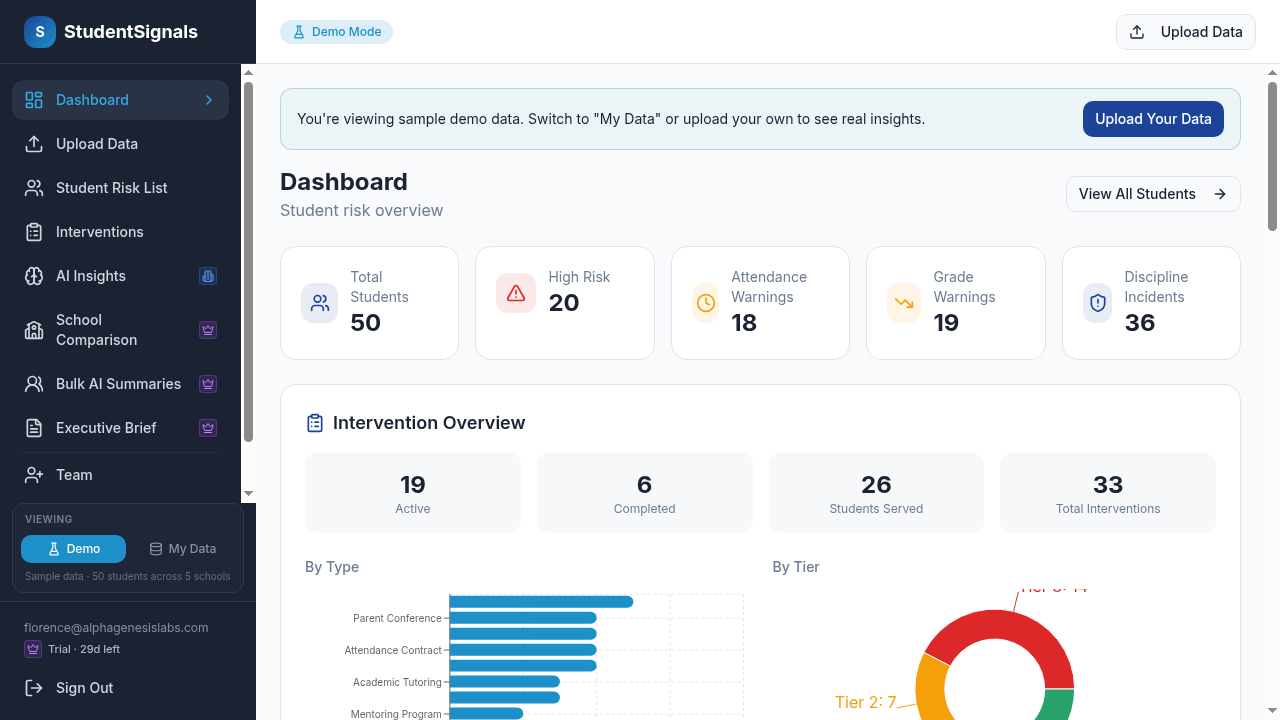Click the Bulk AI Summaries user icon
This screenshot has width=1280, height=720.
coord(34,384)
